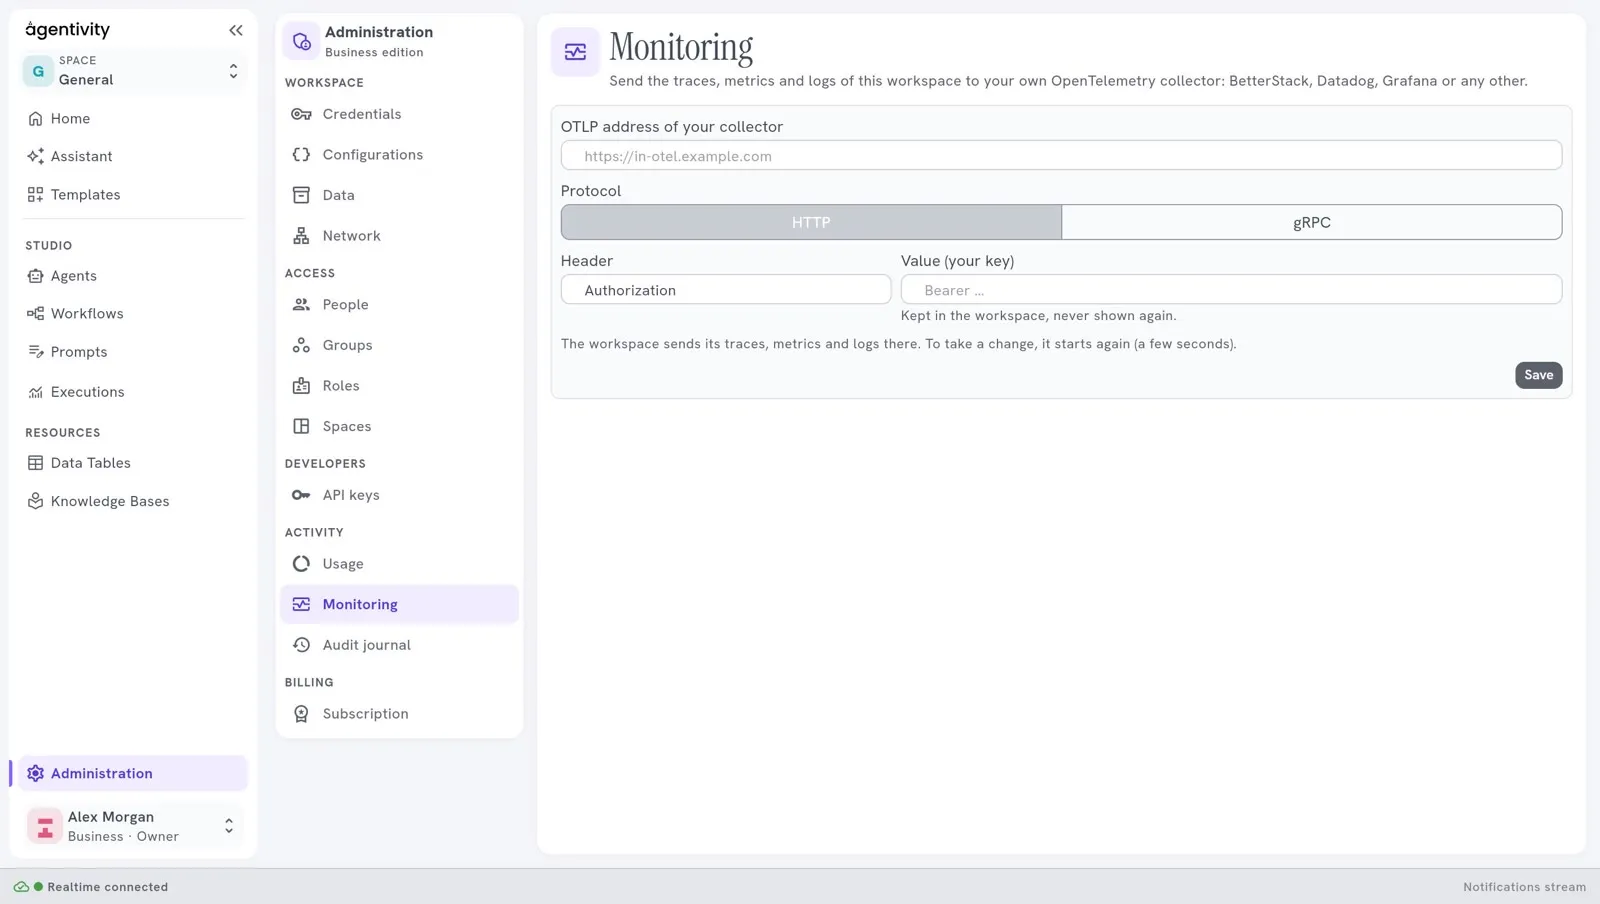Open Subscription billing page
The width and height of the screenshot is (1600, 904).
[399, 714]
